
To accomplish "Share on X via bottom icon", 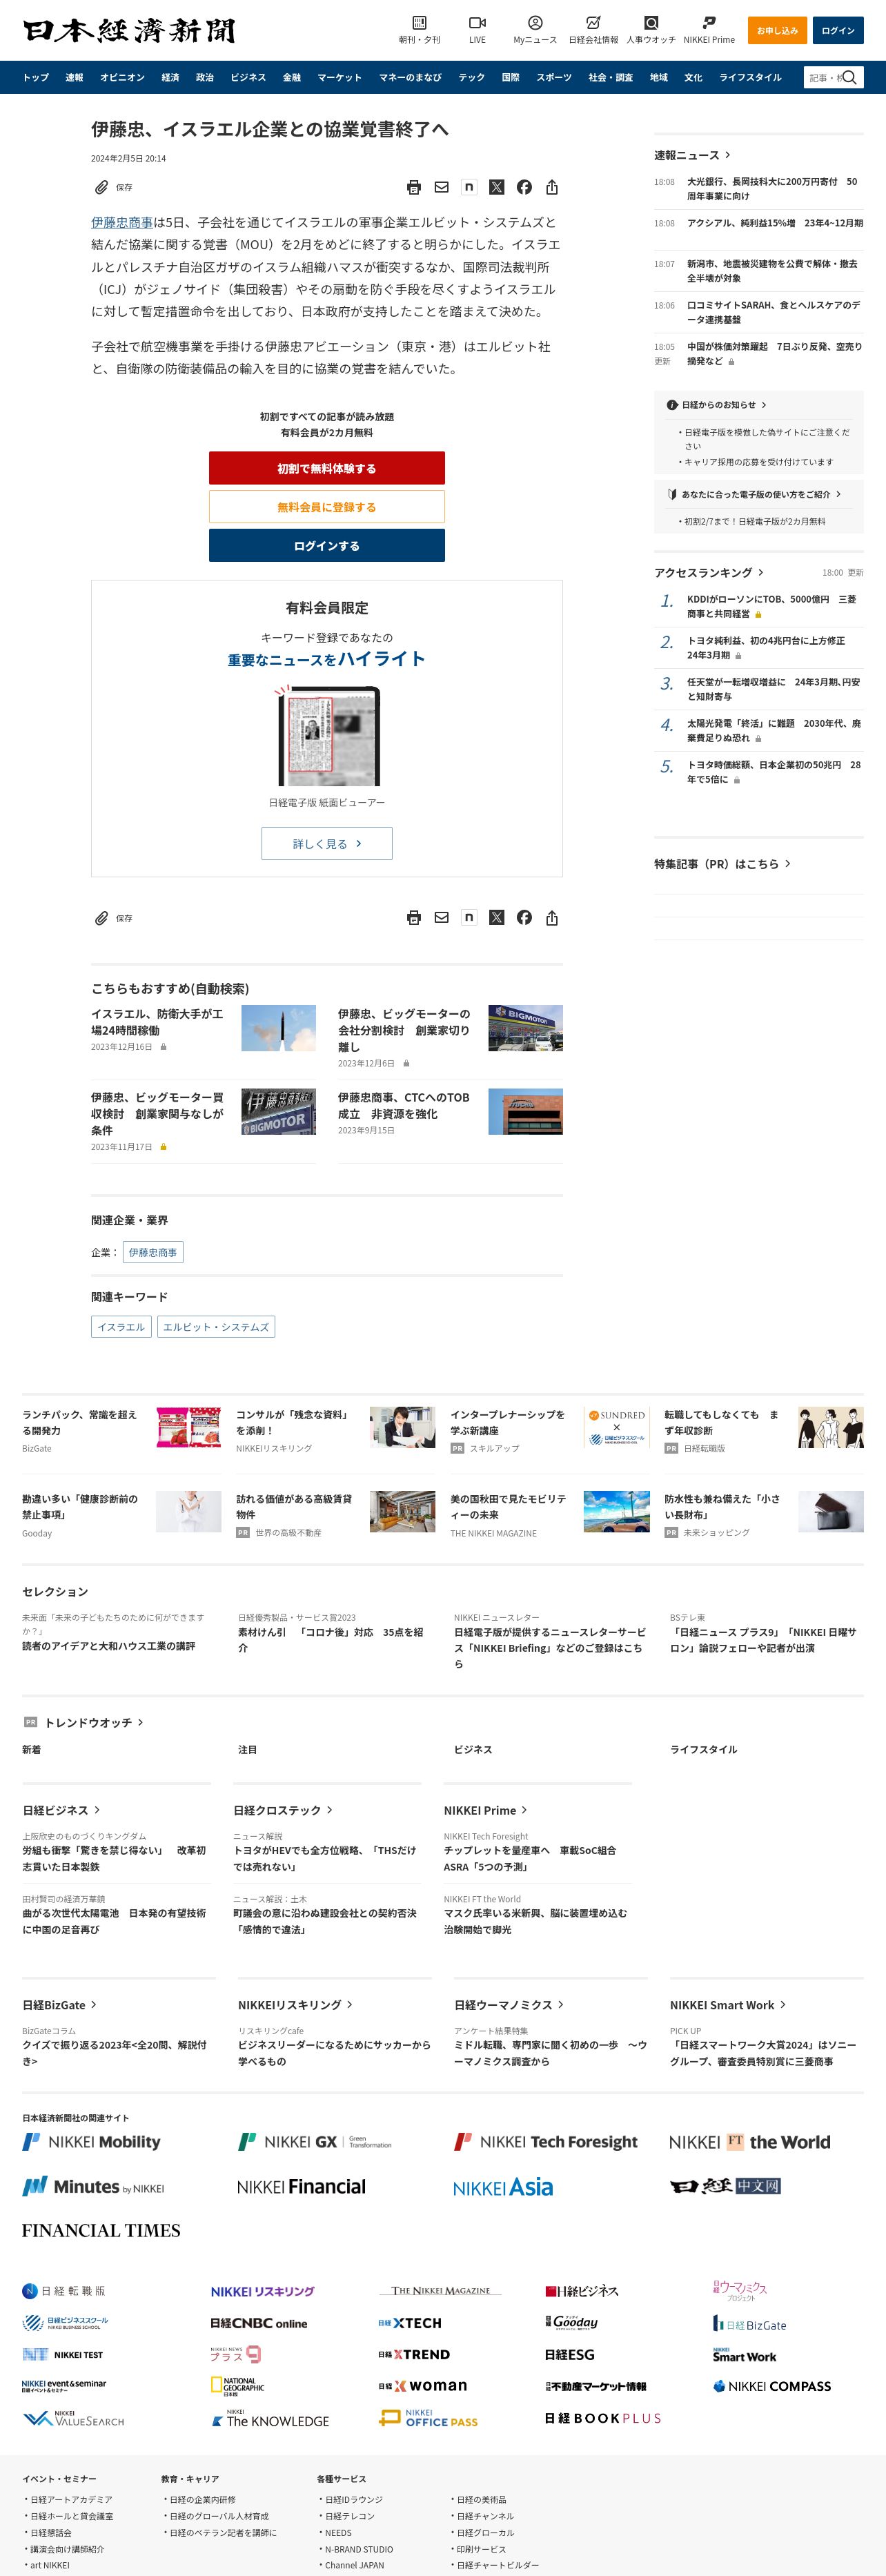I will tap(496, 917).
